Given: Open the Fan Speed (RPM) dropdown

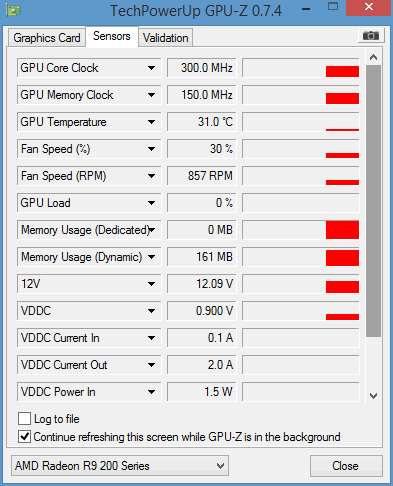Looking at the screenshot, I should [x=151, y=176].
